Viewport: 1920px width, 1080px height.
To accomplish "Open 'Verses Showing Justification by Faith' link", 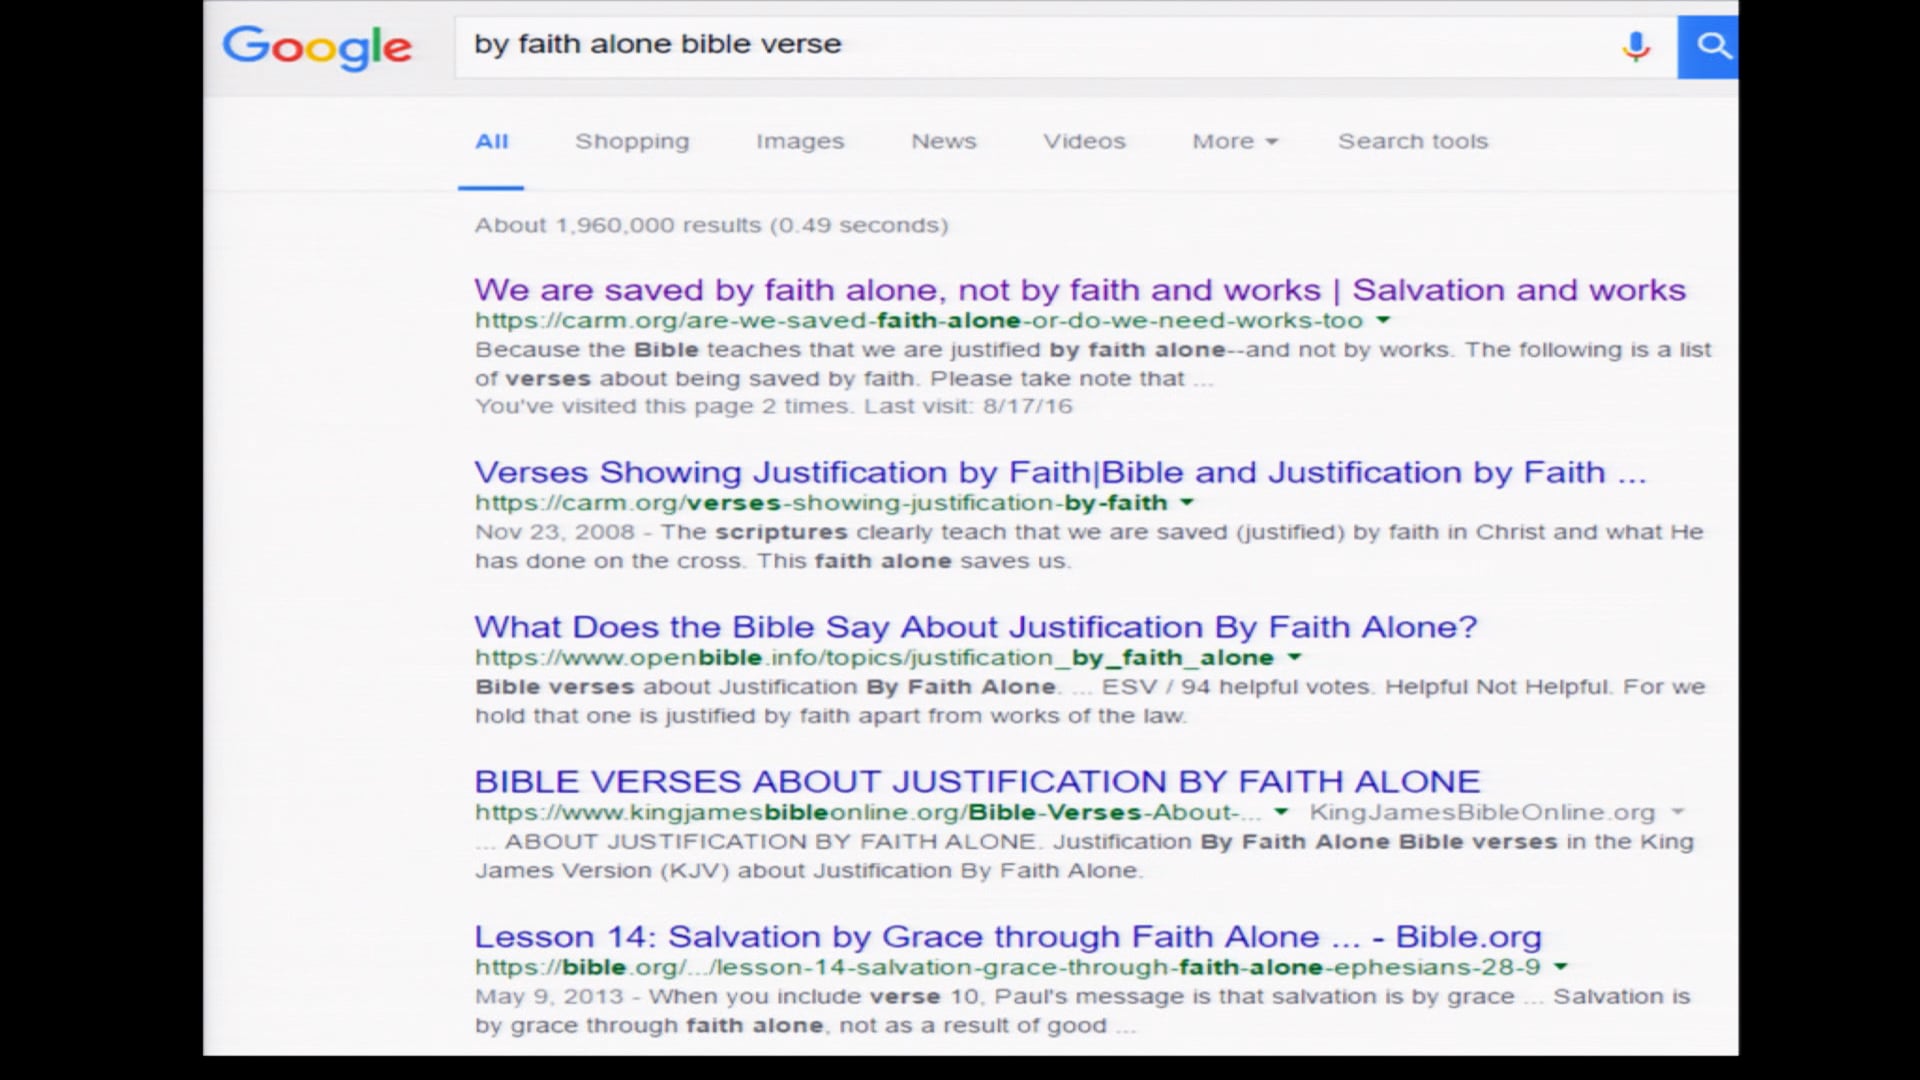I will tap(1059, 472).
